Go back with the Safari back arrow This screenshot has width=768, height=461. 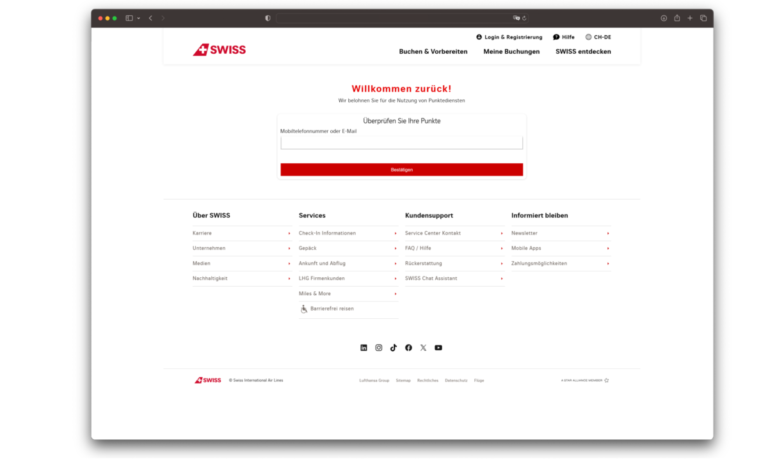tap(150, 18)
